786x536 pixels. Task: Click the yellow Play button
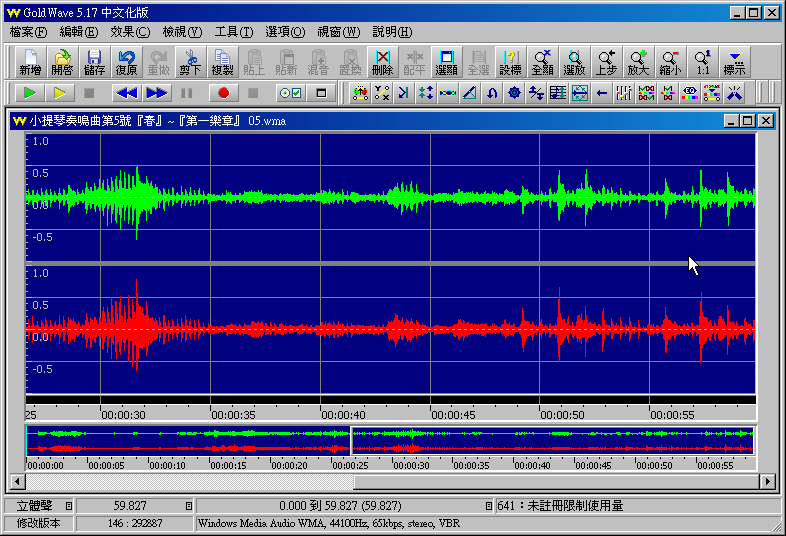coord(60,93)
